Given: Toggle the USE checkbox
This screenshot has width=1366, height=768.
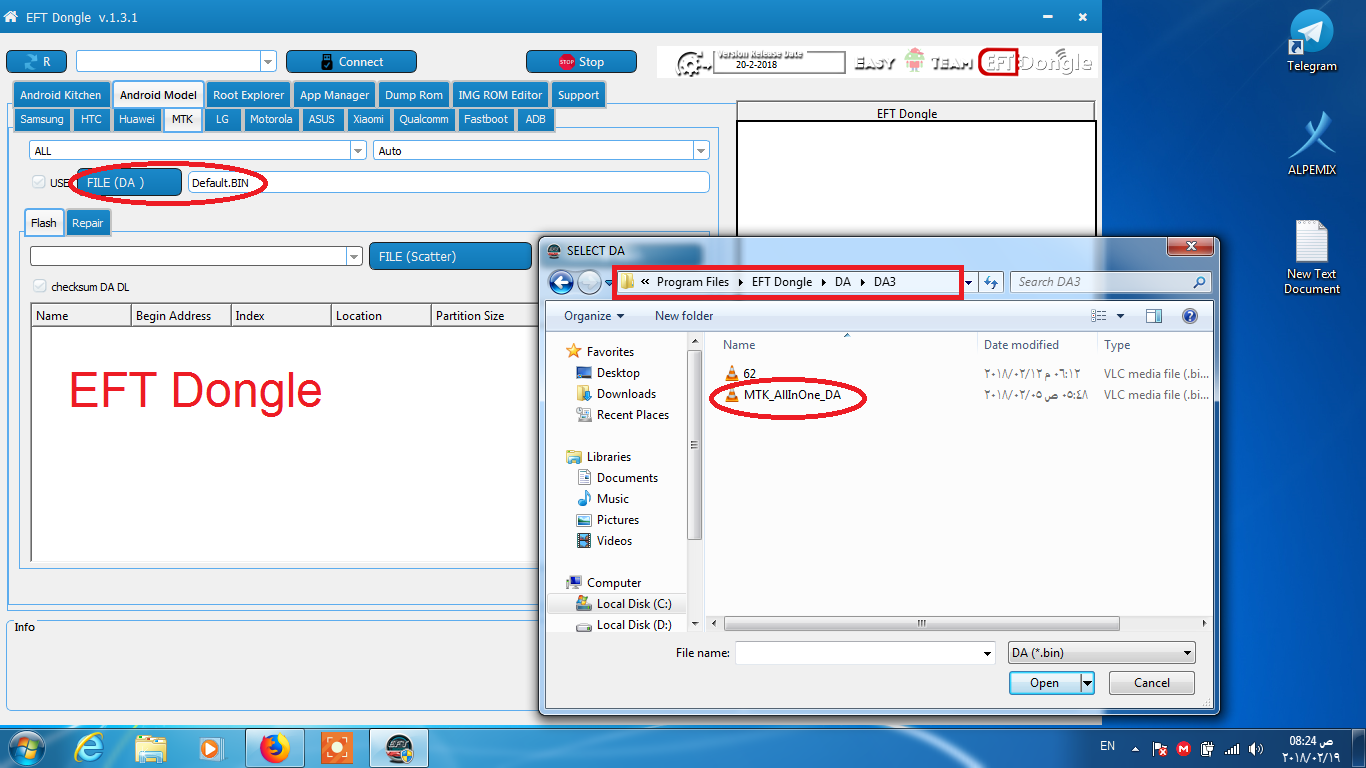Looking at the screenshot, I should 39,183.
